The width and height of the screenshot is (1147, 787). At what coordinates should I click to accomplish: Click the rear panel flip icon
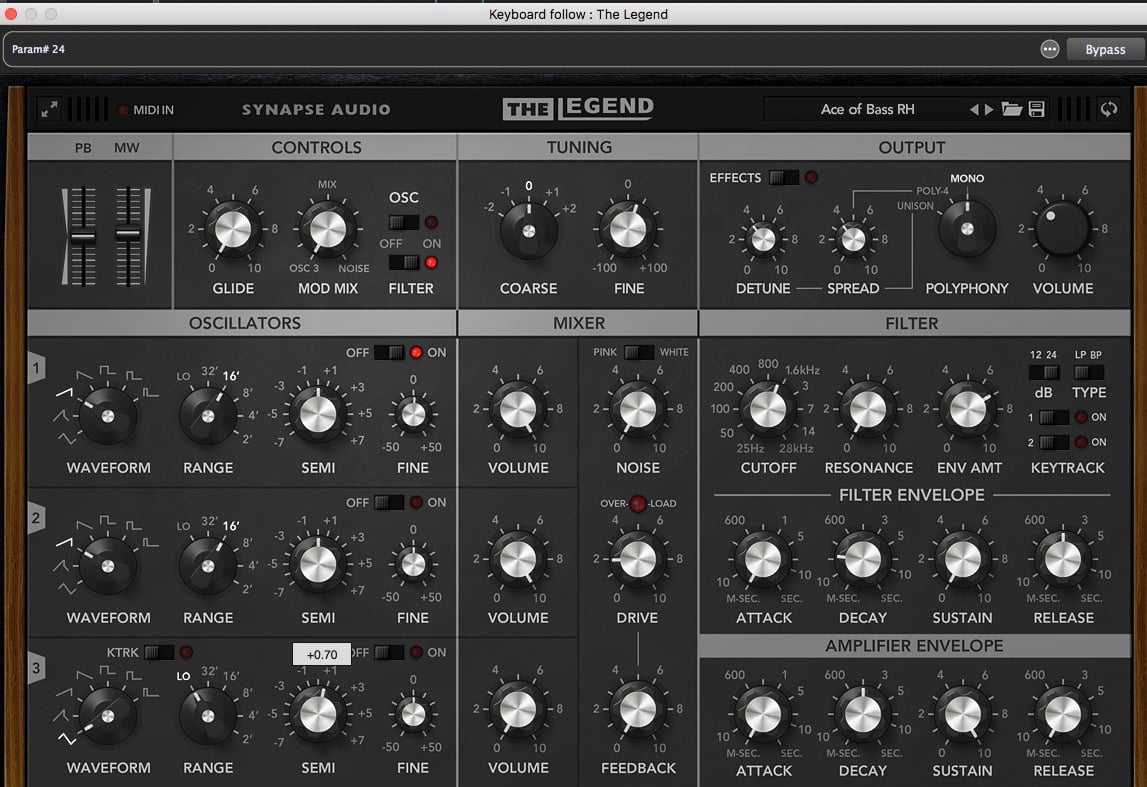tap(1109, 109)
